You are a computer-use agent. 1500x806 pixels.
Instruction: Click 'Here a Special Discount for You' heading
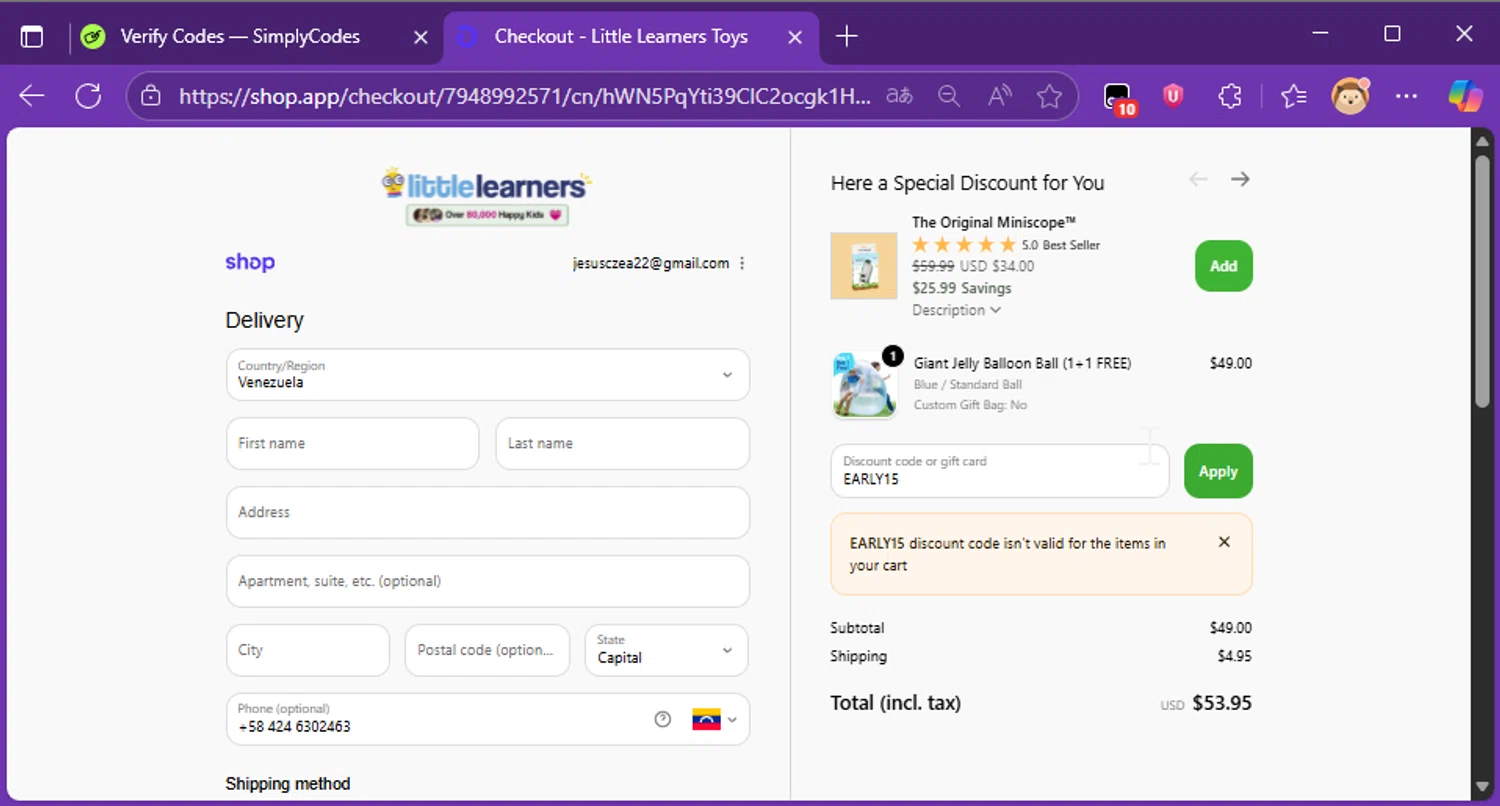967,183
